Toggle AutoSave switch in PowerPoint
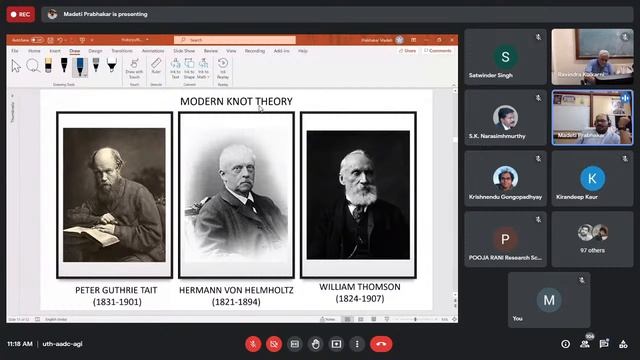 click(x=37, y=40)
